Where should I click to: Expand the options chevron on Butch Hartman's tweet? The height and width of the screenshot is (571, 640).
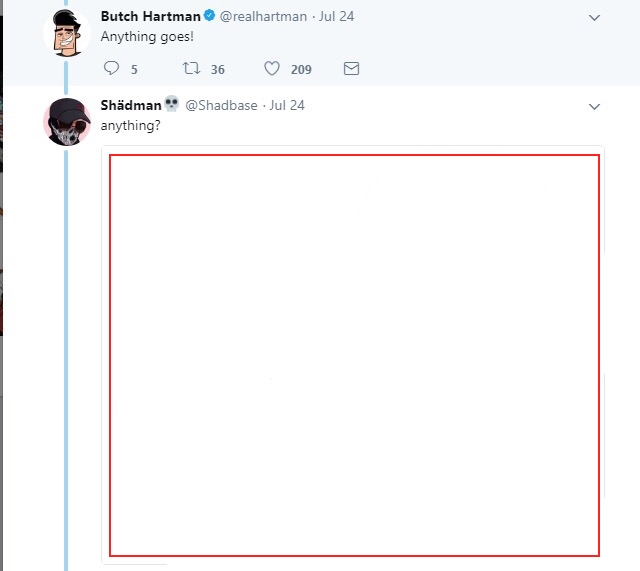pos(594,17)
